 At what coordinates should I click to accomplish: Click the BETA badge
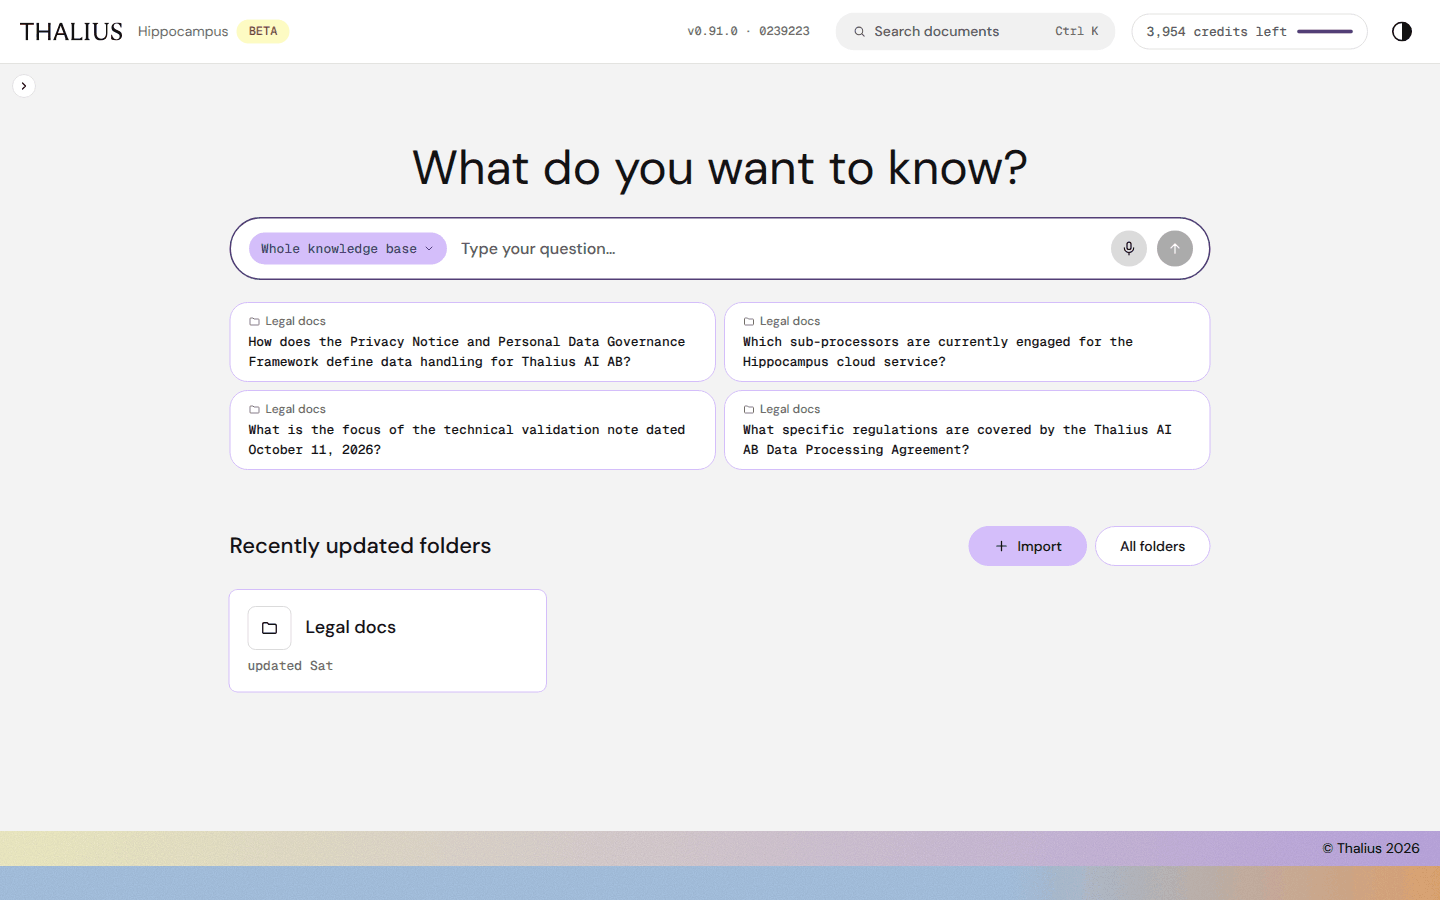[x=263, y=32]
